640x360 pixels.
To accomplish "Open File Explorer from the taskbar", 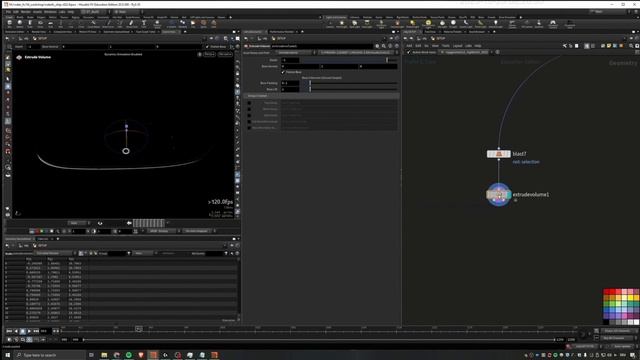I will [x=104, y=355].
